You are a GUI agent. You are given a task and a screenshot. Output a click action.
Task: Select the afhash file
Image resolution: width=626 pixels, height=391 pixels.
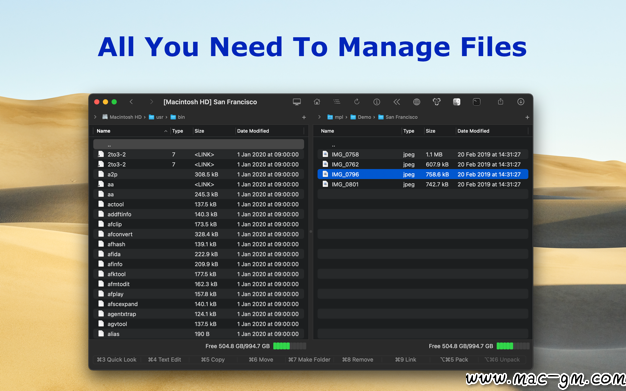pos(198,244)
